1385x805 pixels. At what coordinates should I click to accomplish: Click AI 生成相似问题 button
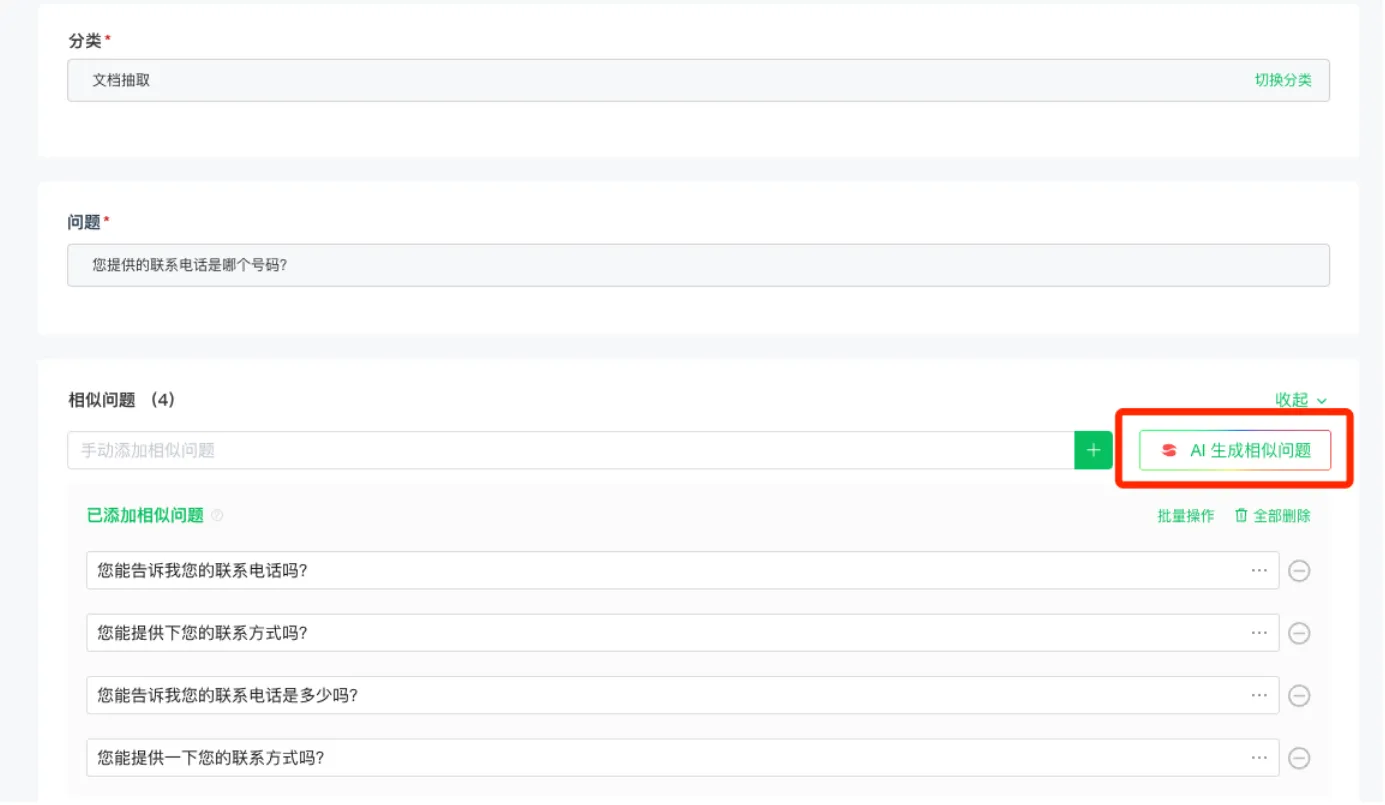coord(1235,450)
